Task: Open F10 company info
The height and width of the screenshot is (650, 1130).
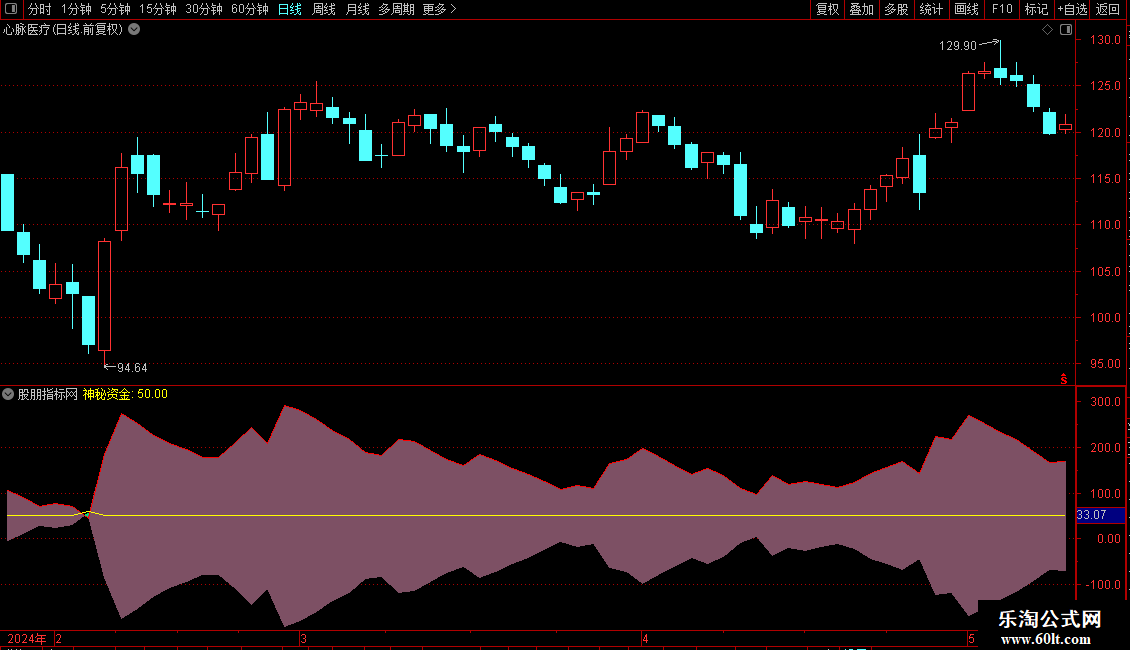Action: [1002, 9]
